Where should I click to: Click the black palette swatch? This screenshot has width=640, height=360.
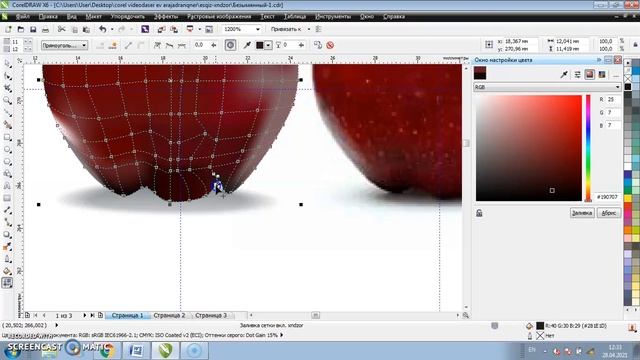coord(628,87)
